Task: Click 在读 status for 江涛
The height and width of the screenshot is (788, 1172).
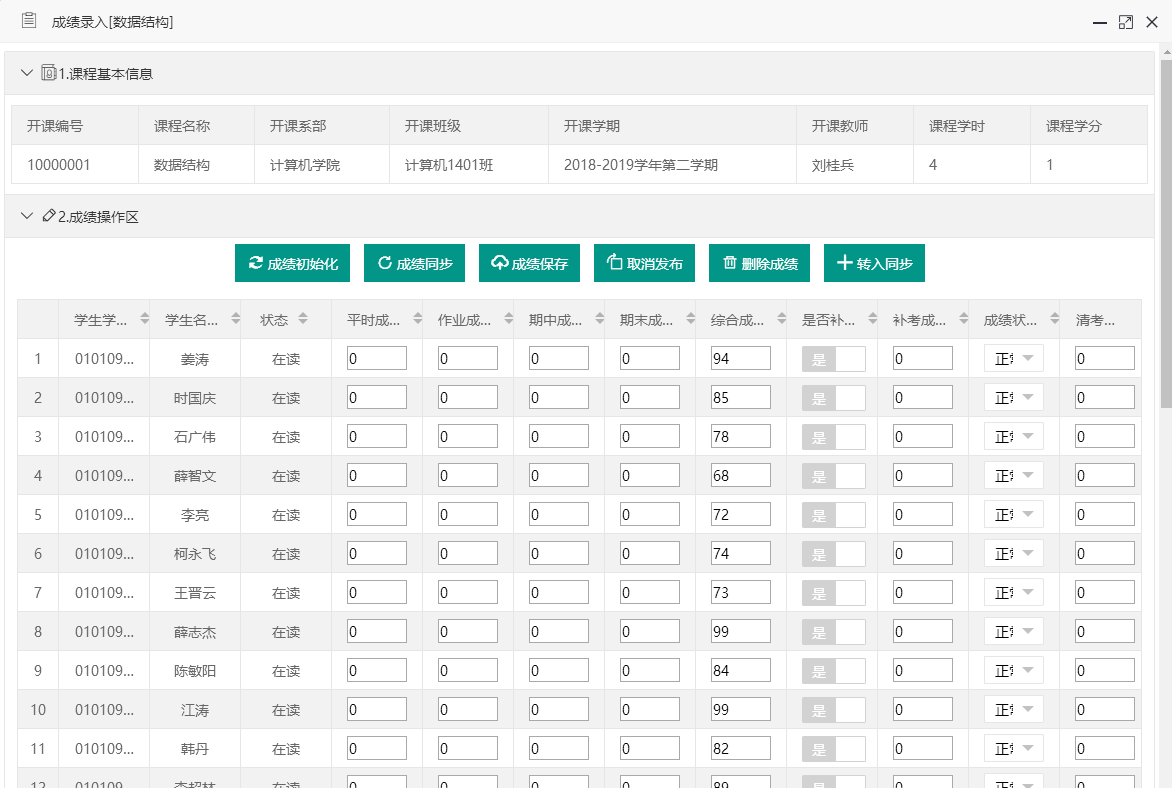Action: pos(286,710)
